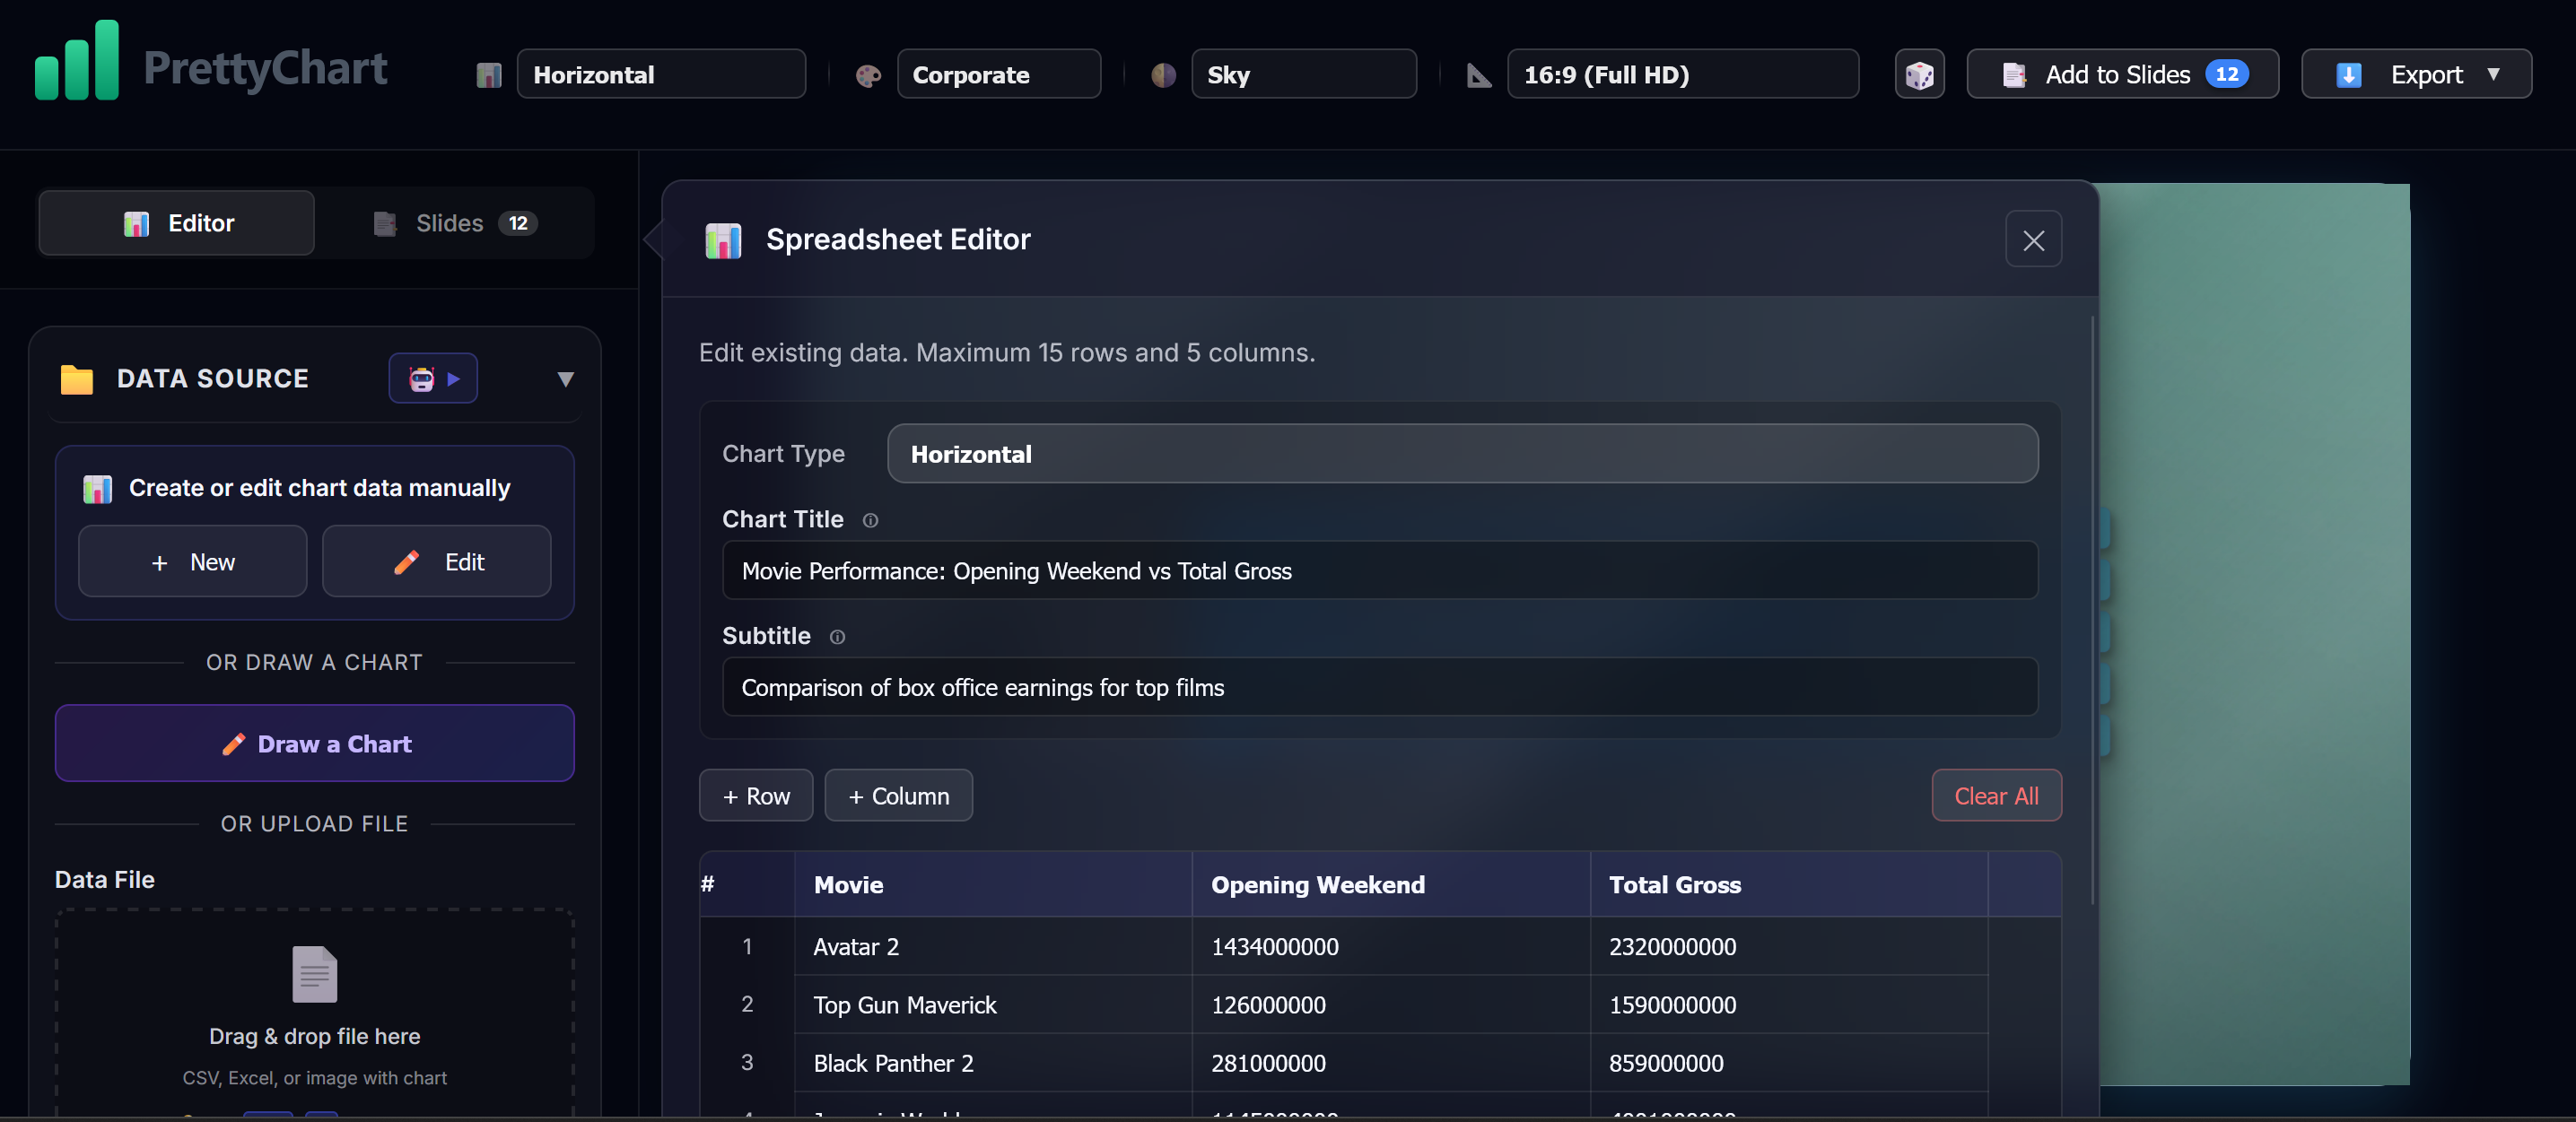Collapse the Data Source section arrow
The height and width of the screenshot is (1122, 2576).
pyautogui.click(x=565, y=379)
